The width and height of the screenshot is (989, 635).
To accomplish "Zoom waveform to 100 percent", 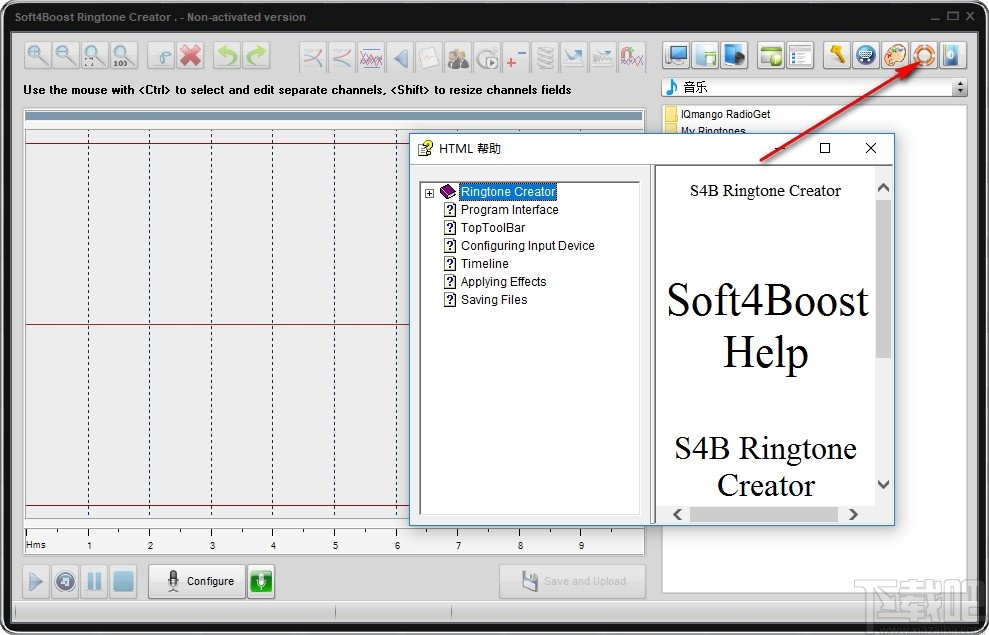I will [x=123, y=55].
